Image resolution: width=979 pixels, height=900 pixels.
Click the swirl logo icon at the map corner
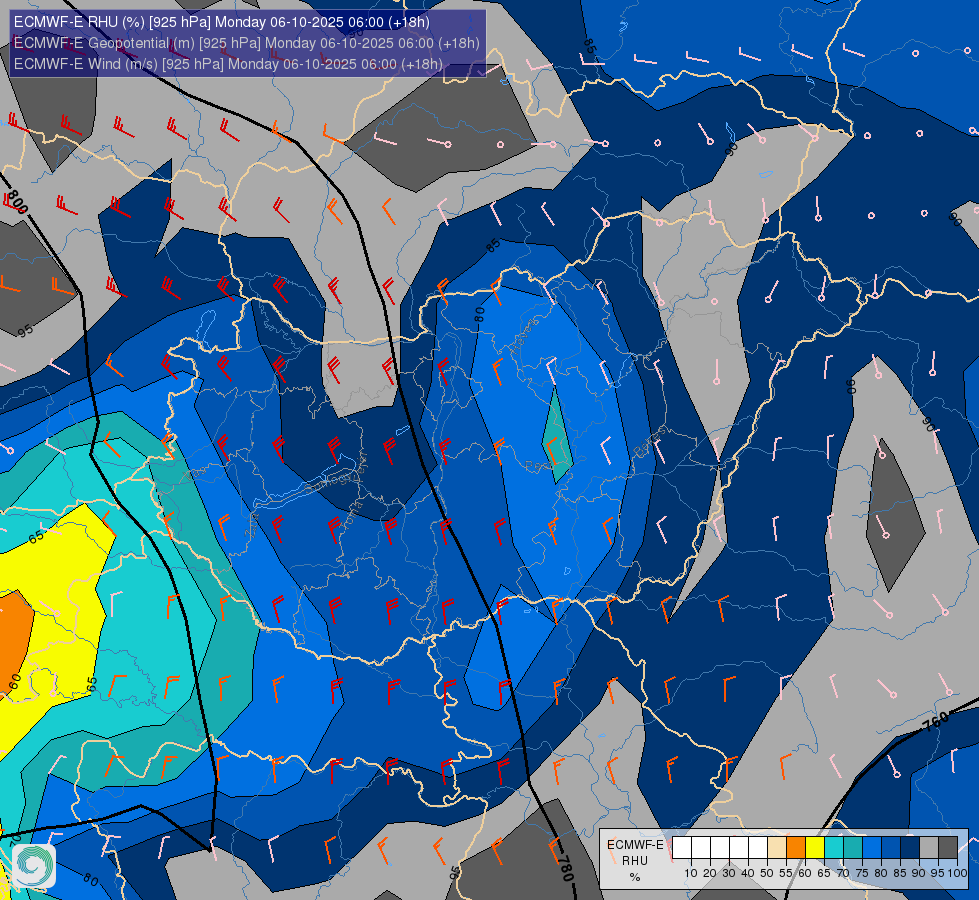(x=34, y=865)
